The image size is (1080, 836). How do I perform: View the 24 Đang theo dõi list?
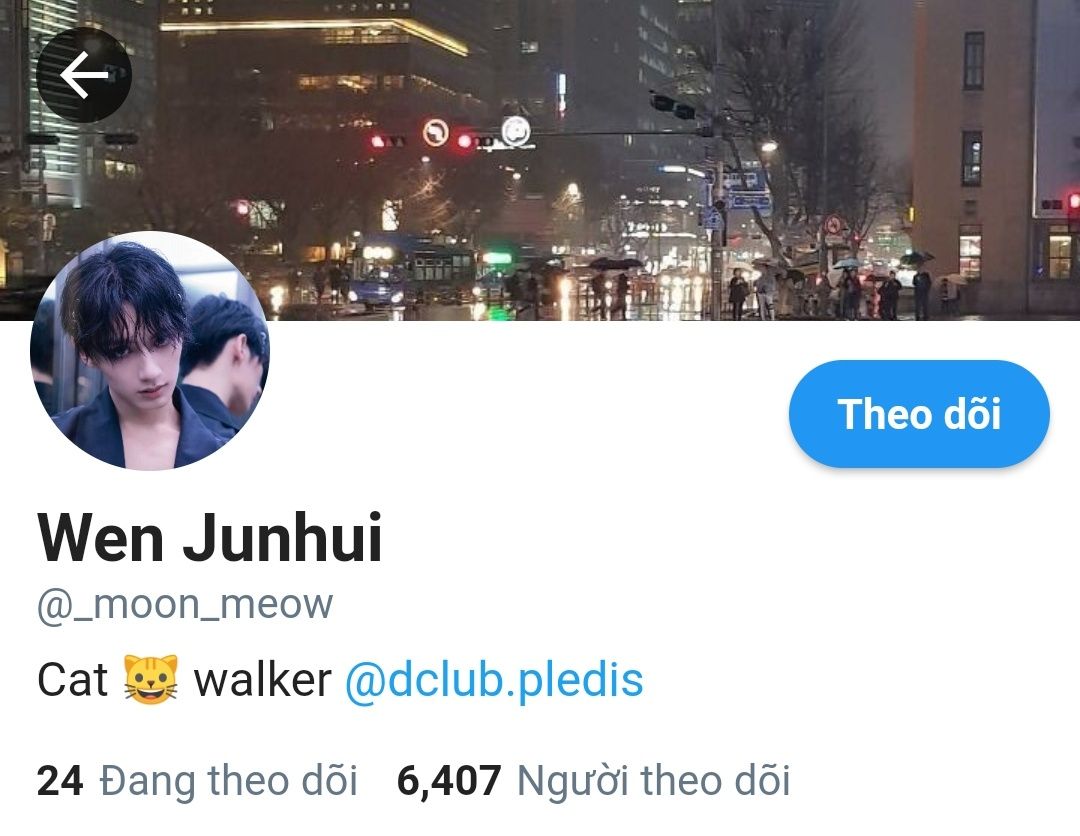click(x=197, y=781)
